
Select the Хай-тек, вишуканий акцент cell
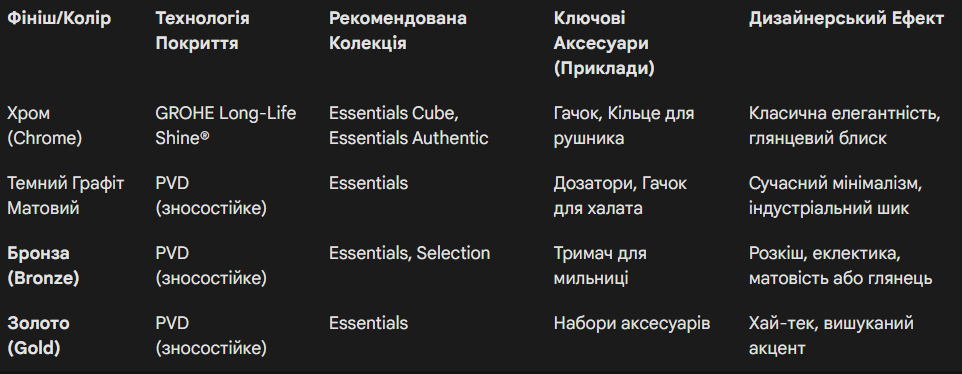coord(831,335)
